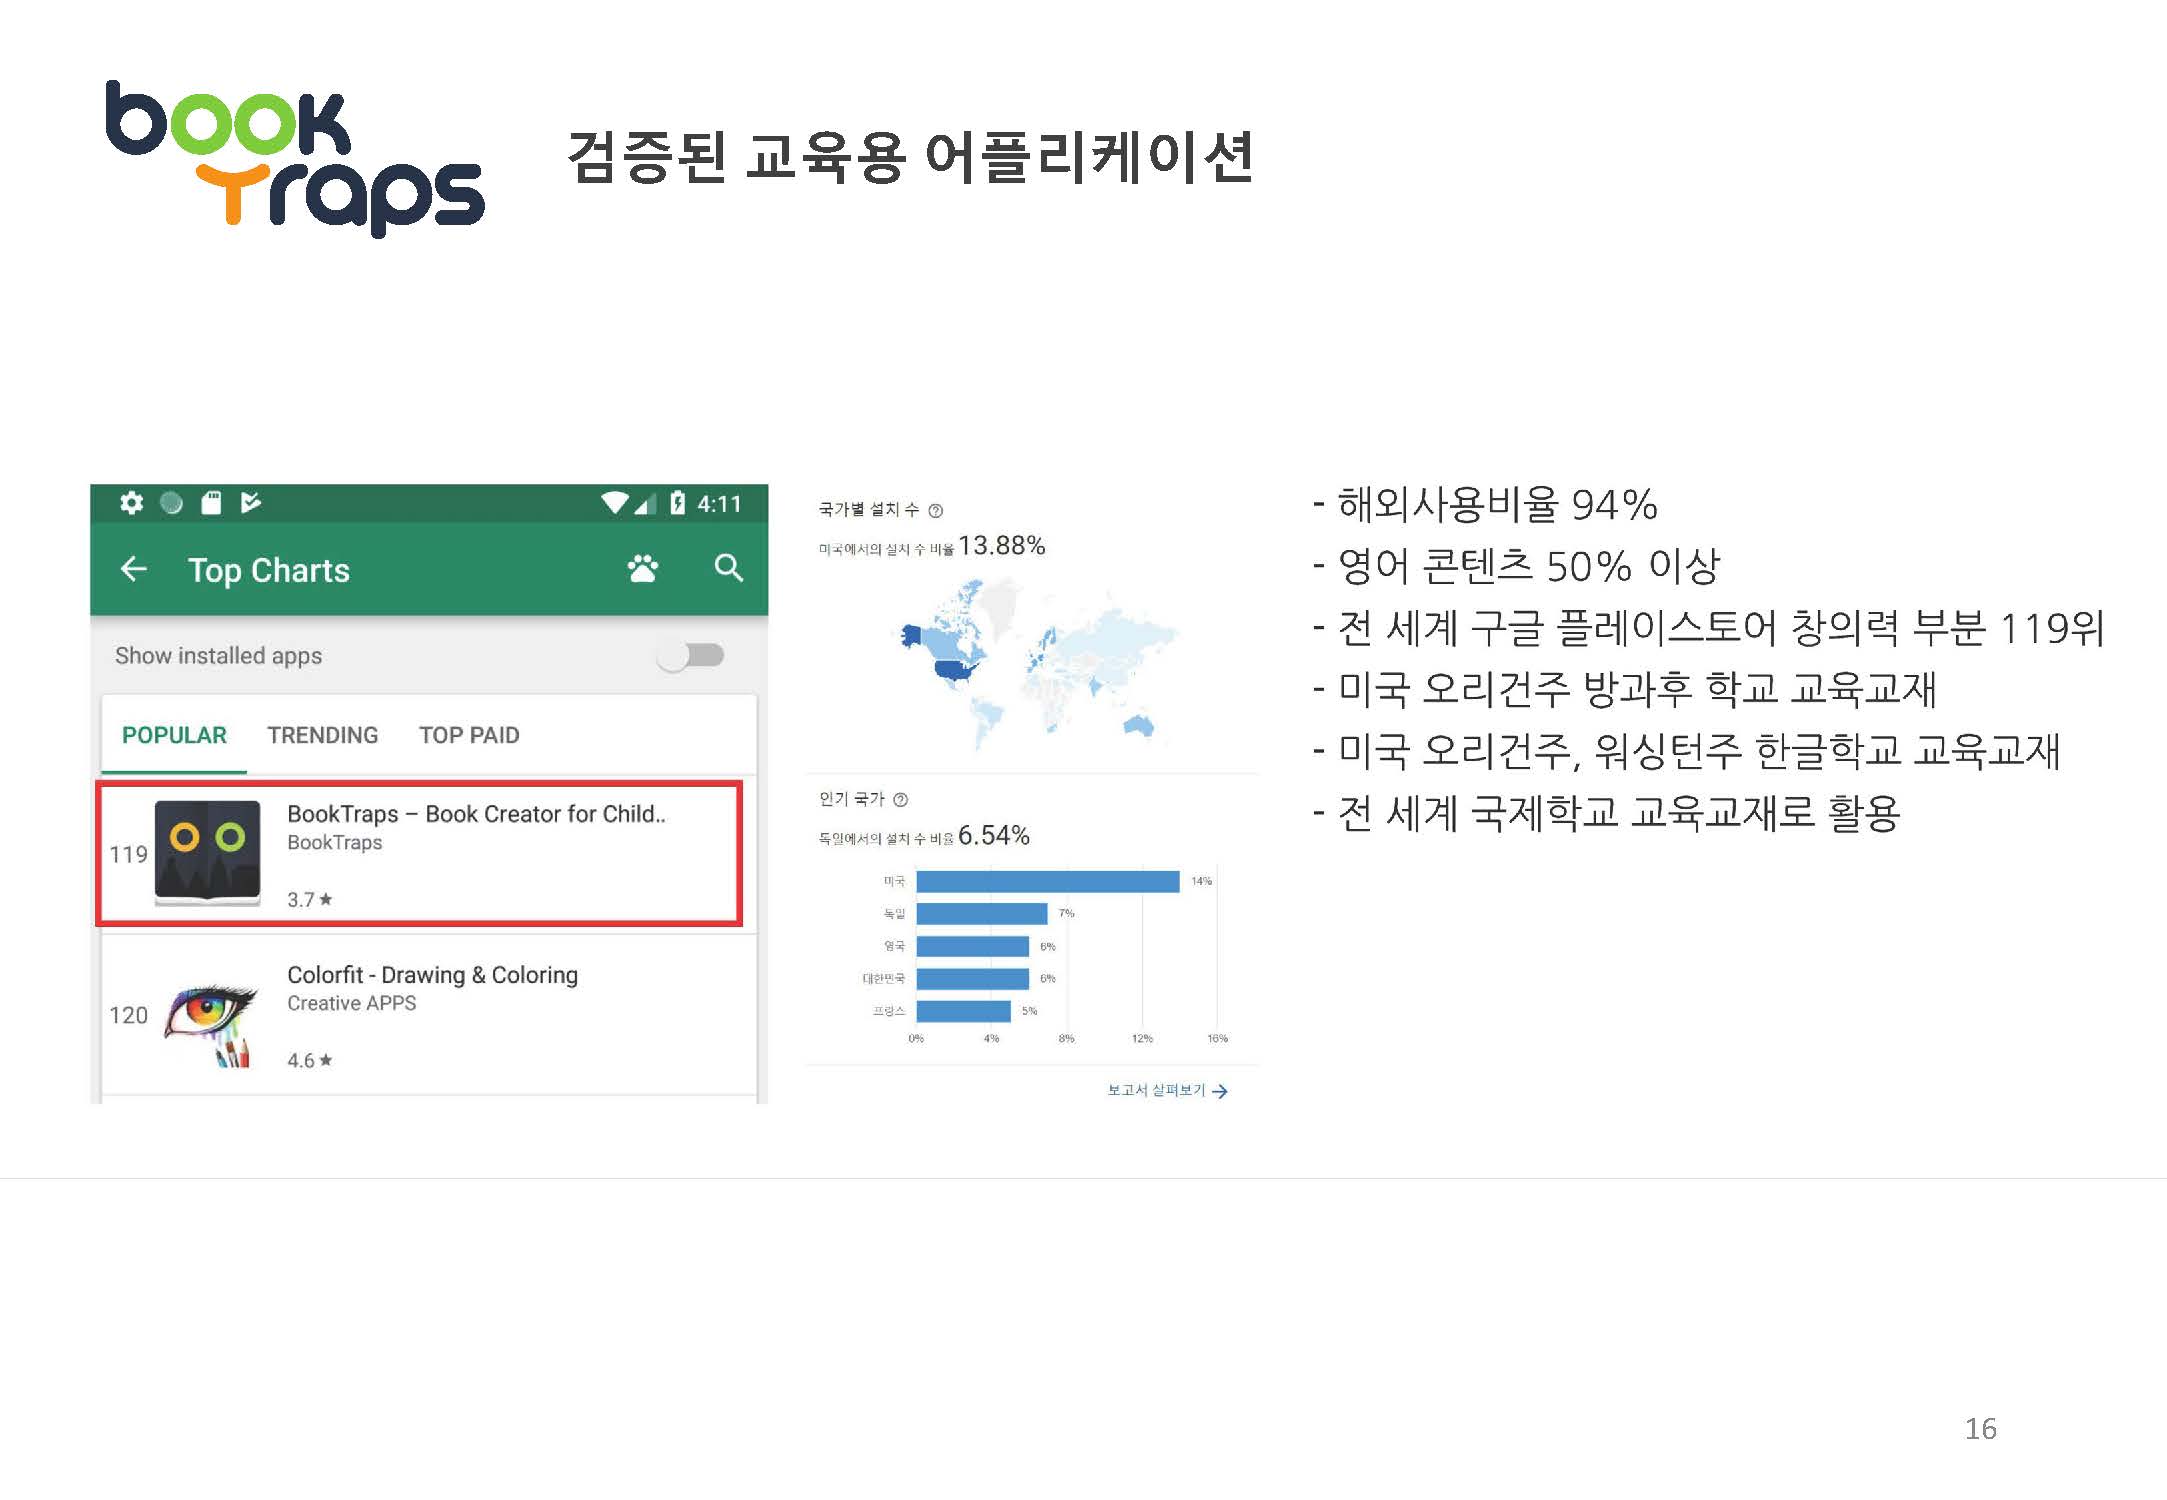This screenshot has height=1500, width=2167.
Task: Click the 13.88% install share value
Action: (1002, 546)
